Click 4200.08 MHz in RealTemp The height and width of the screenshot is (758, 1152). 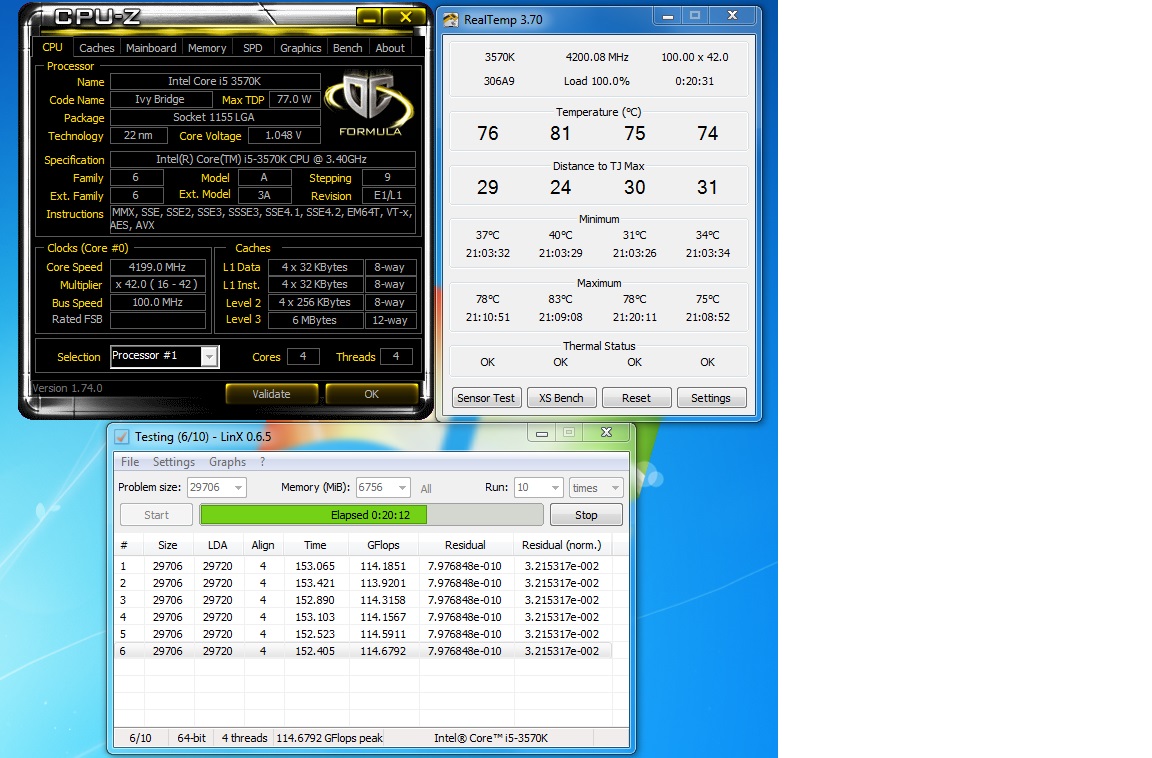pyautogui.click(x=597, y=57)
